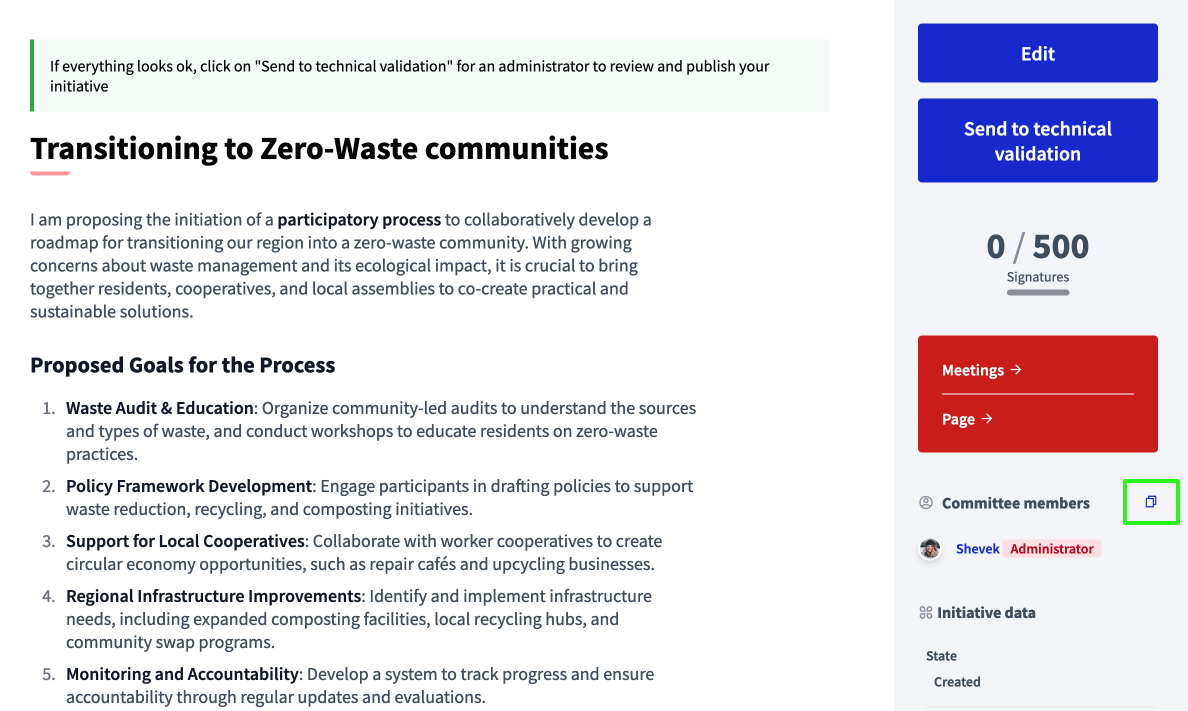The height and width of the screenshot is (711, 1188).
Task: Open Shevek's profile link
Action: [977, 549]
